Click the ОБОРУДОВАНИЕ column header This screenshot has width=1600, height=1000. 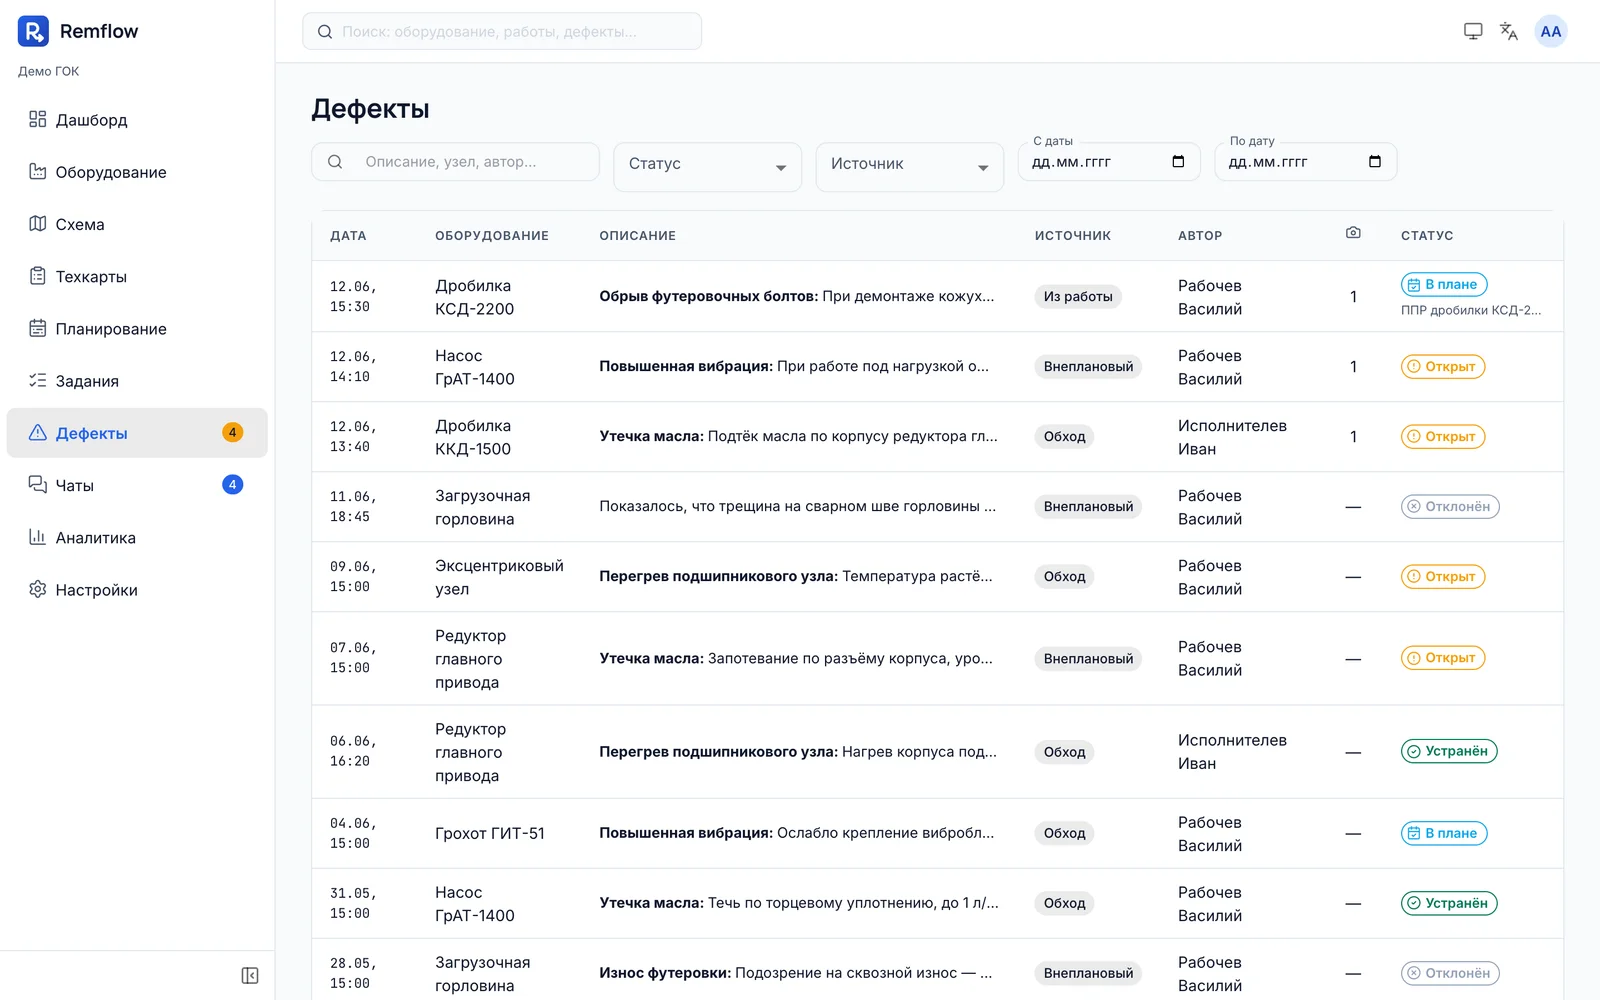492,235
